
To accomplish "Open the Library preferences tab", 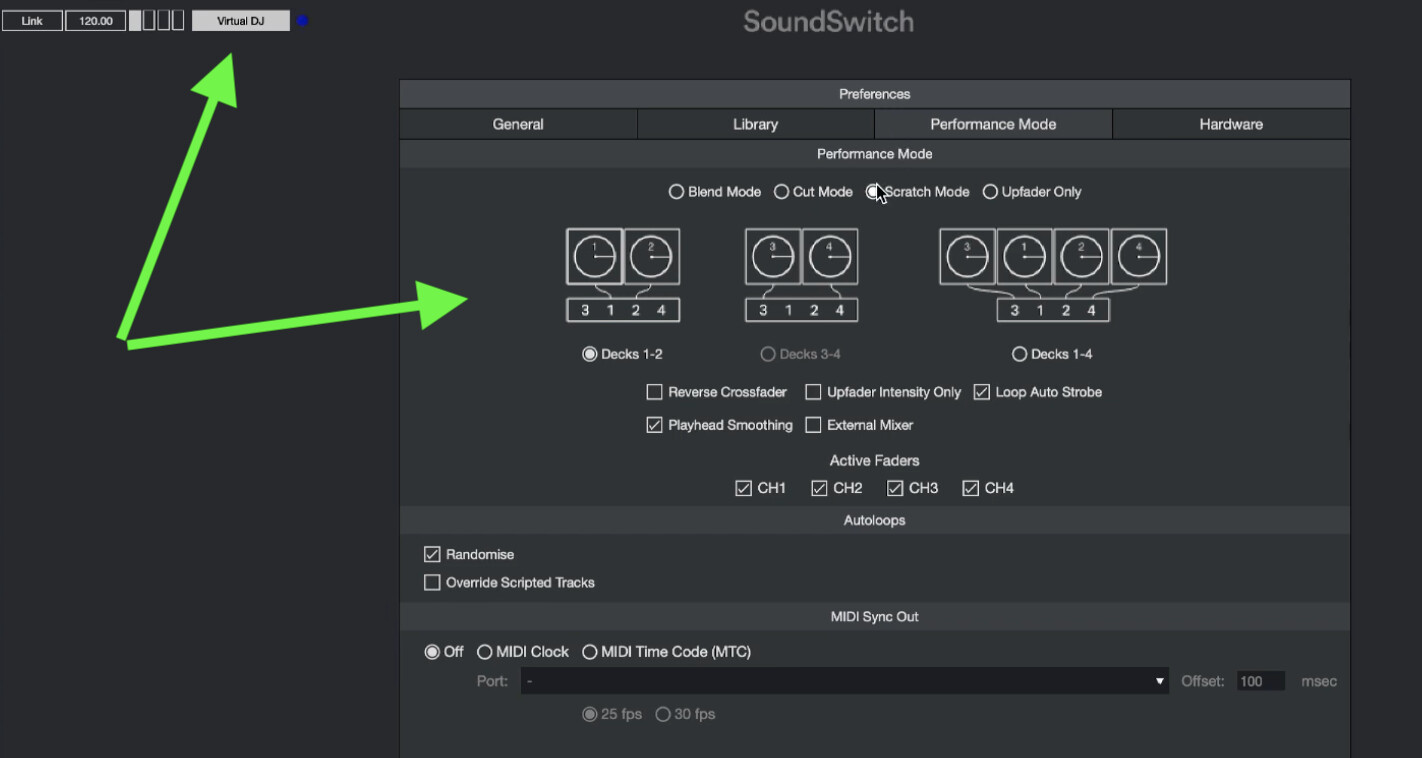I will point(755,124).
